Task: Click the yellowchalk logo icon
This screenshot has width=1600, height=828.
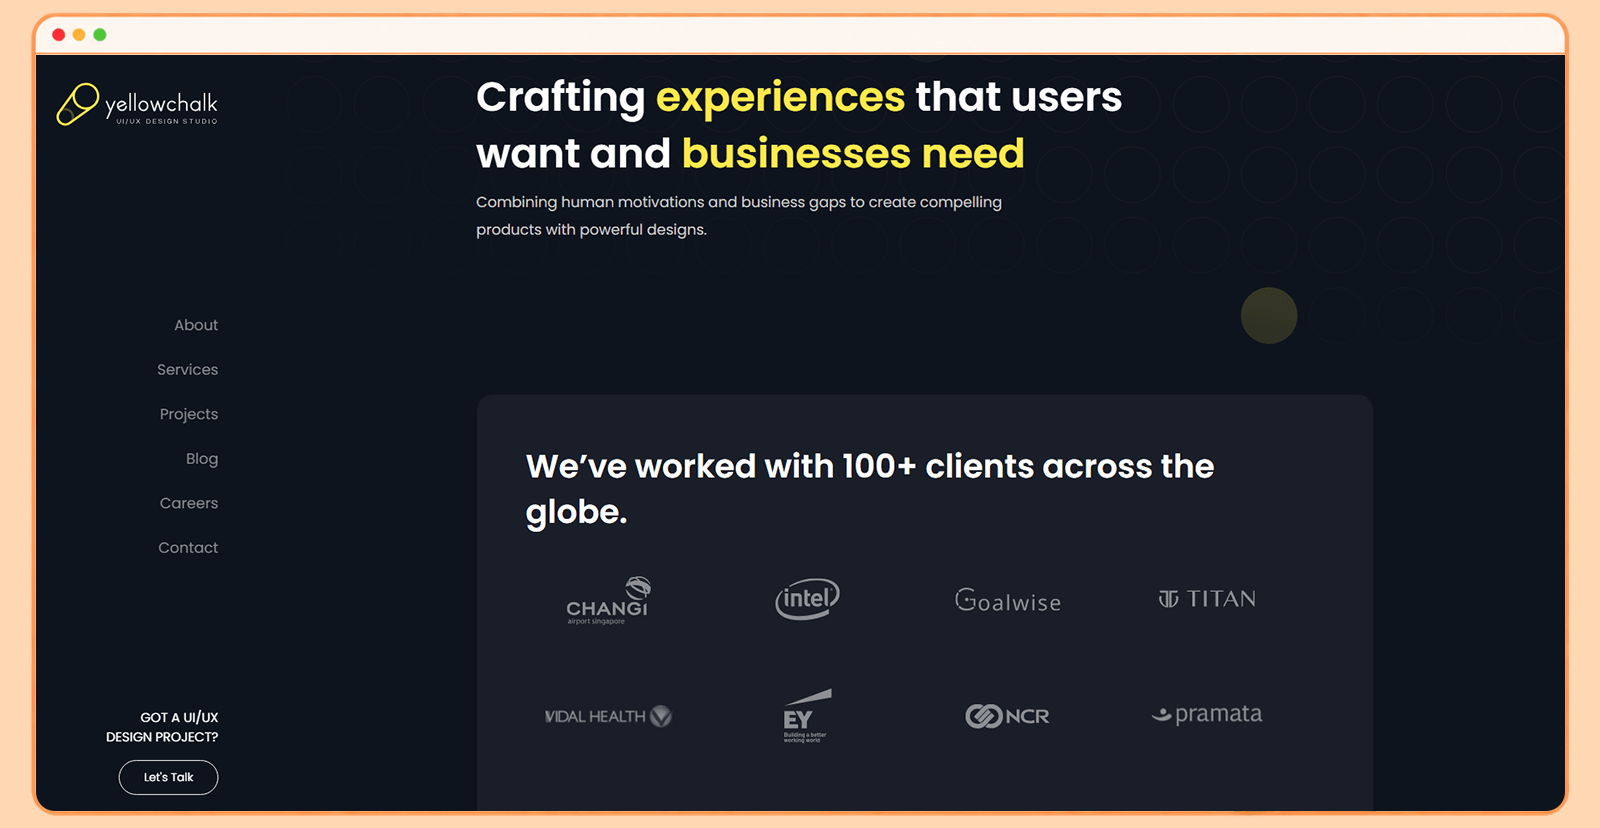Action: pos(78,104)
